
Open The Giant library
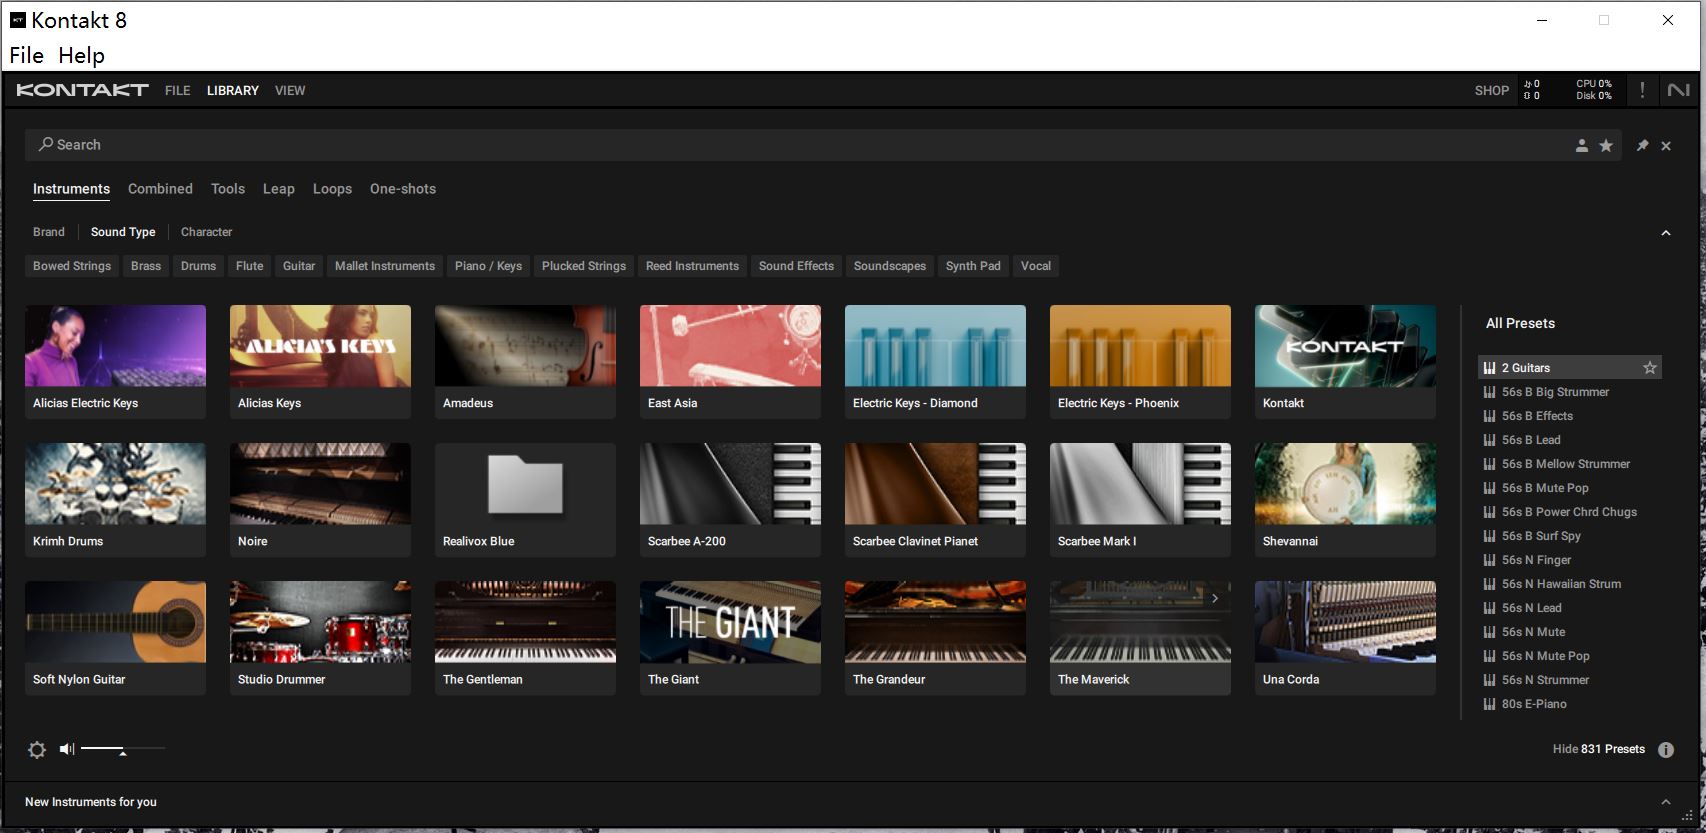(x=731, y=637)
